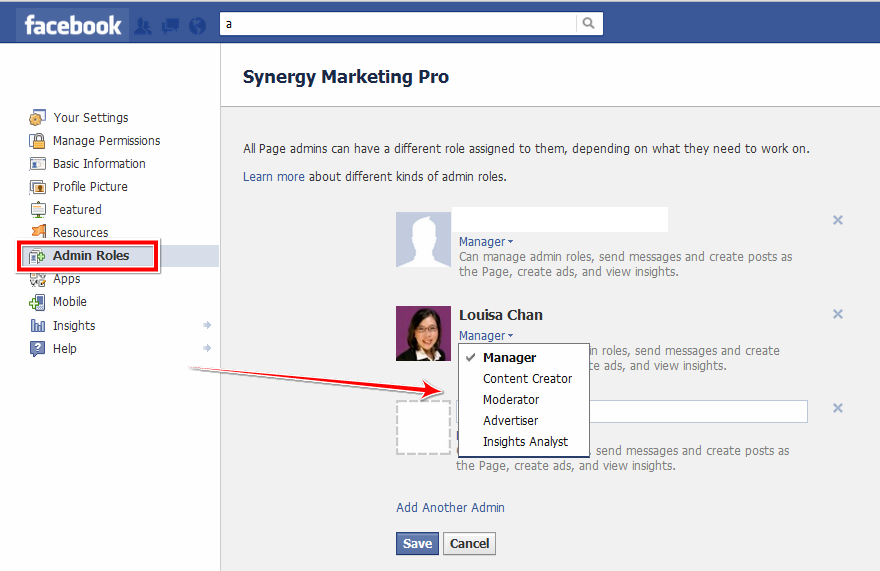Click the Cancel button
The image size is (880, 571).
pos(469,543)
